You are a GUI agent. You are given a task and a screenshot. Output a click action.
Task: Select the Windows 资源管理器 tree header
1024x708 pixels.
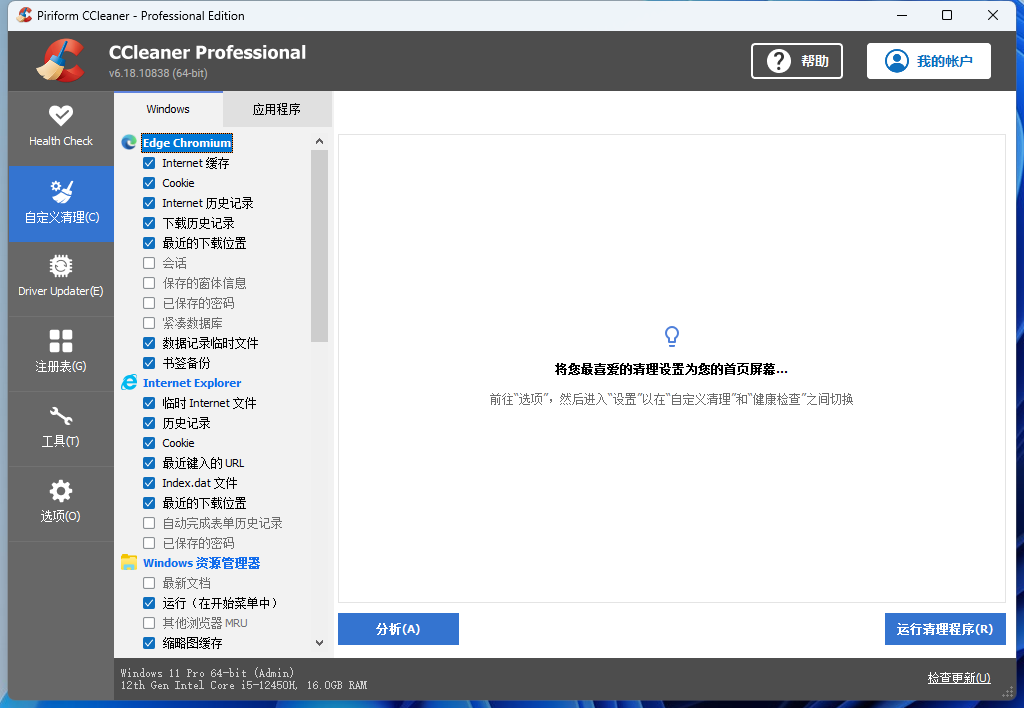point(201,562)
